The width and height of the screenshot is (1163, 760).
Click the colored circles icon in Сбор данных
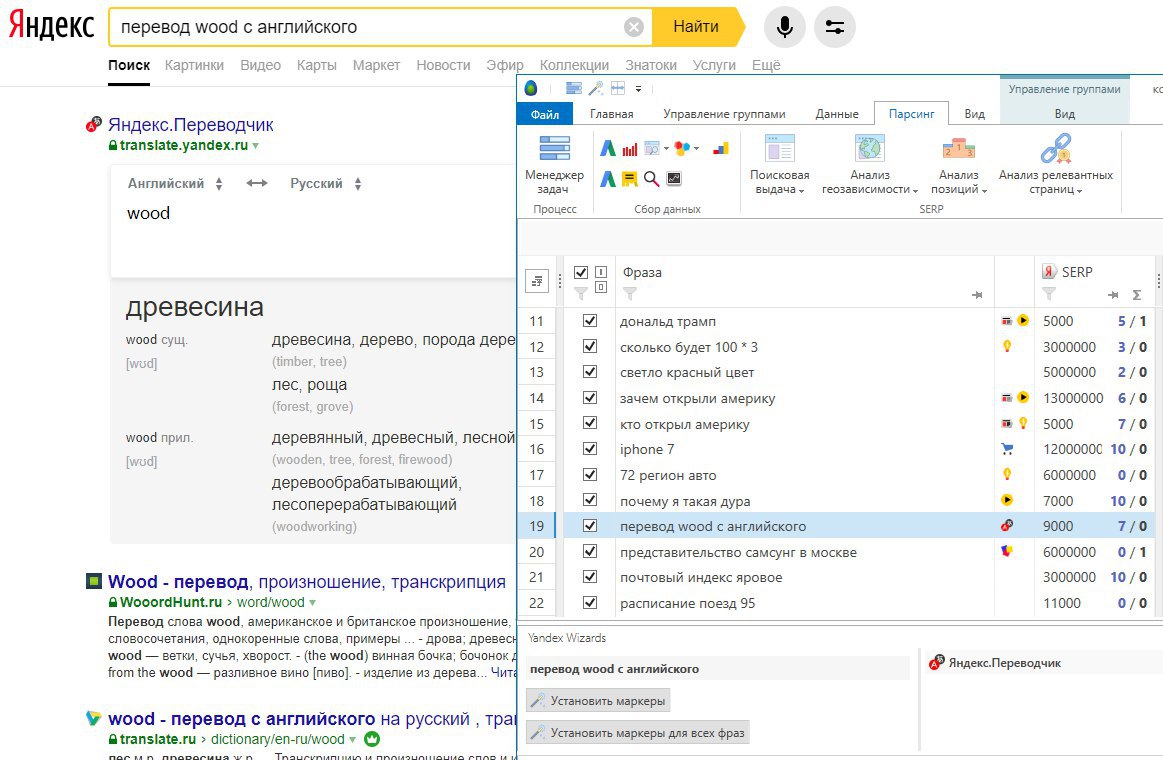coord(682,148)
